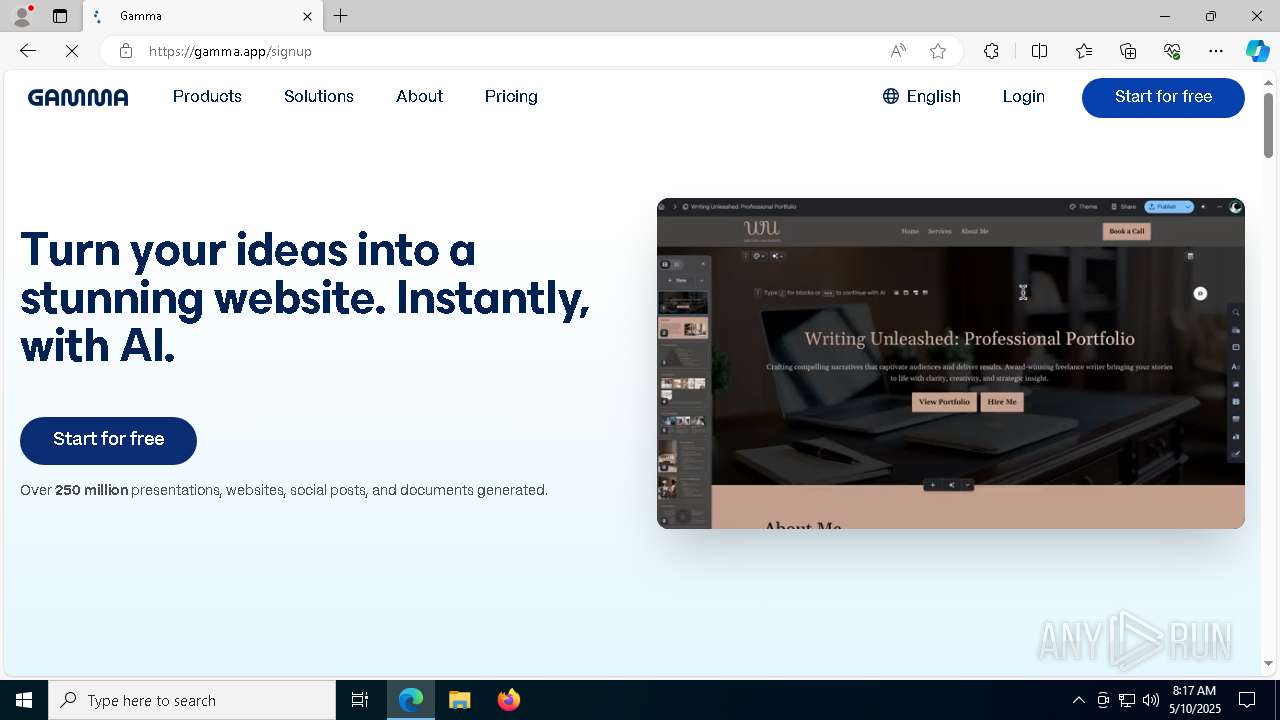This screenshot has width=1280, height=720.
Task: Open Collections icon
Action: (x=1128, y=51)
